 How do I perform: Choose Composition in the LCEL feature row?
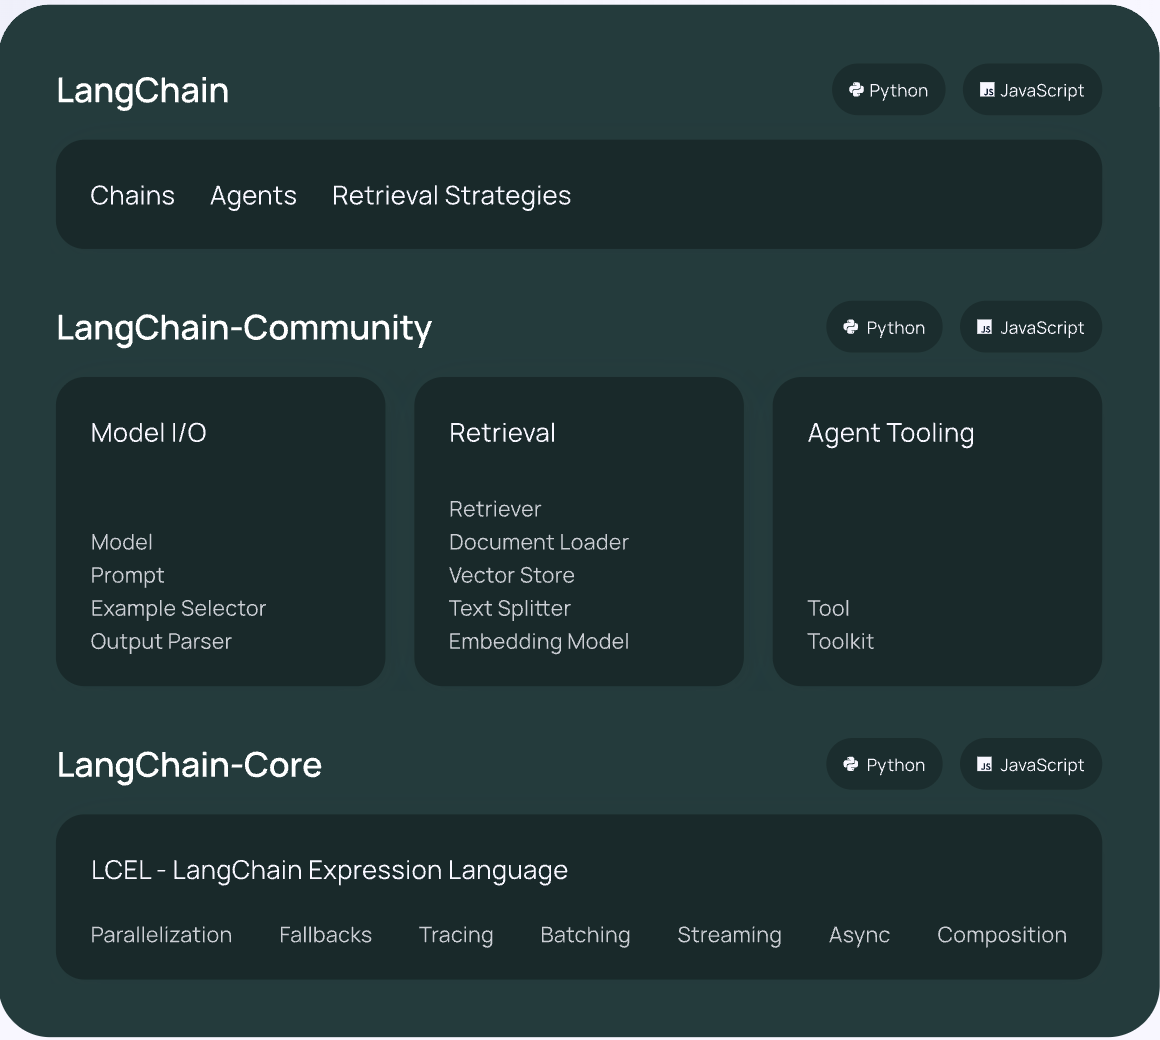coord(1001,935)
